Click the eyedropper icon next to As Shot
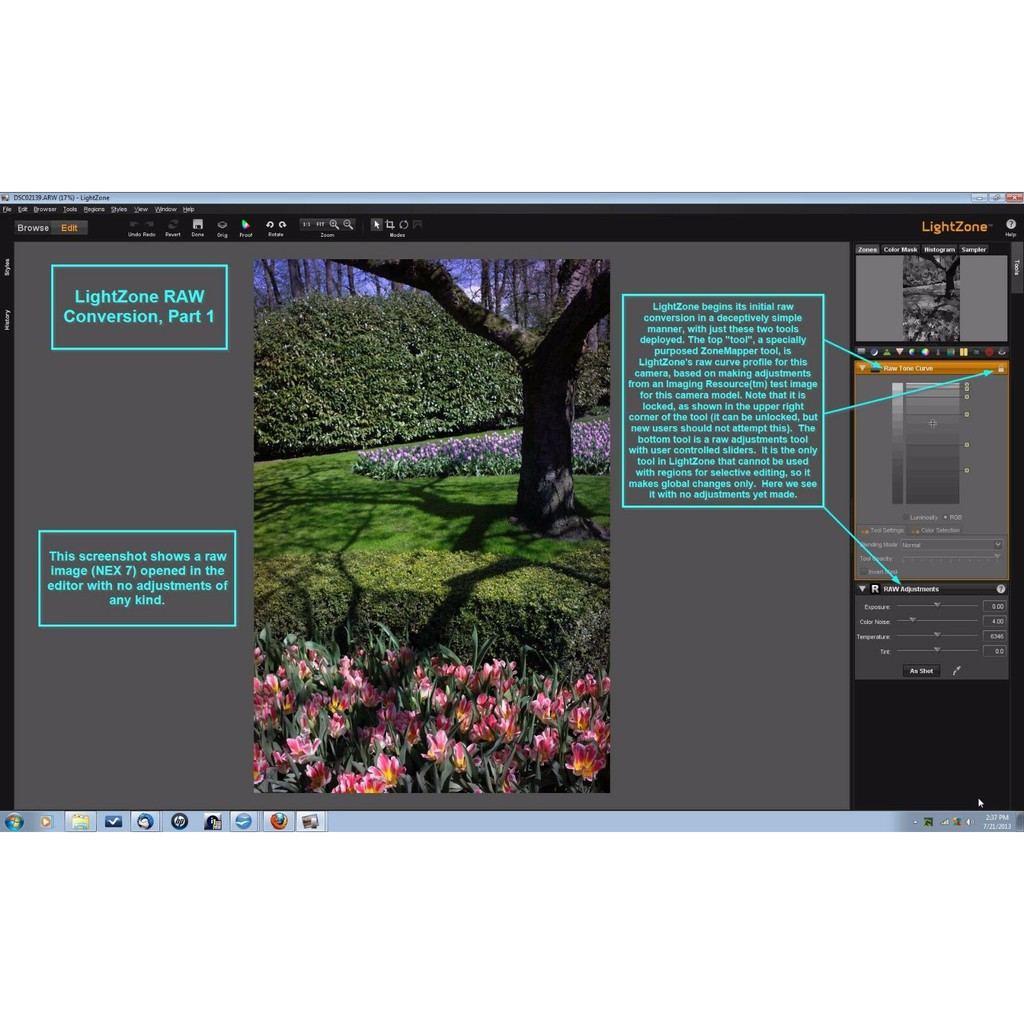Screen dimensions: 1024x1024 point(957,670)
